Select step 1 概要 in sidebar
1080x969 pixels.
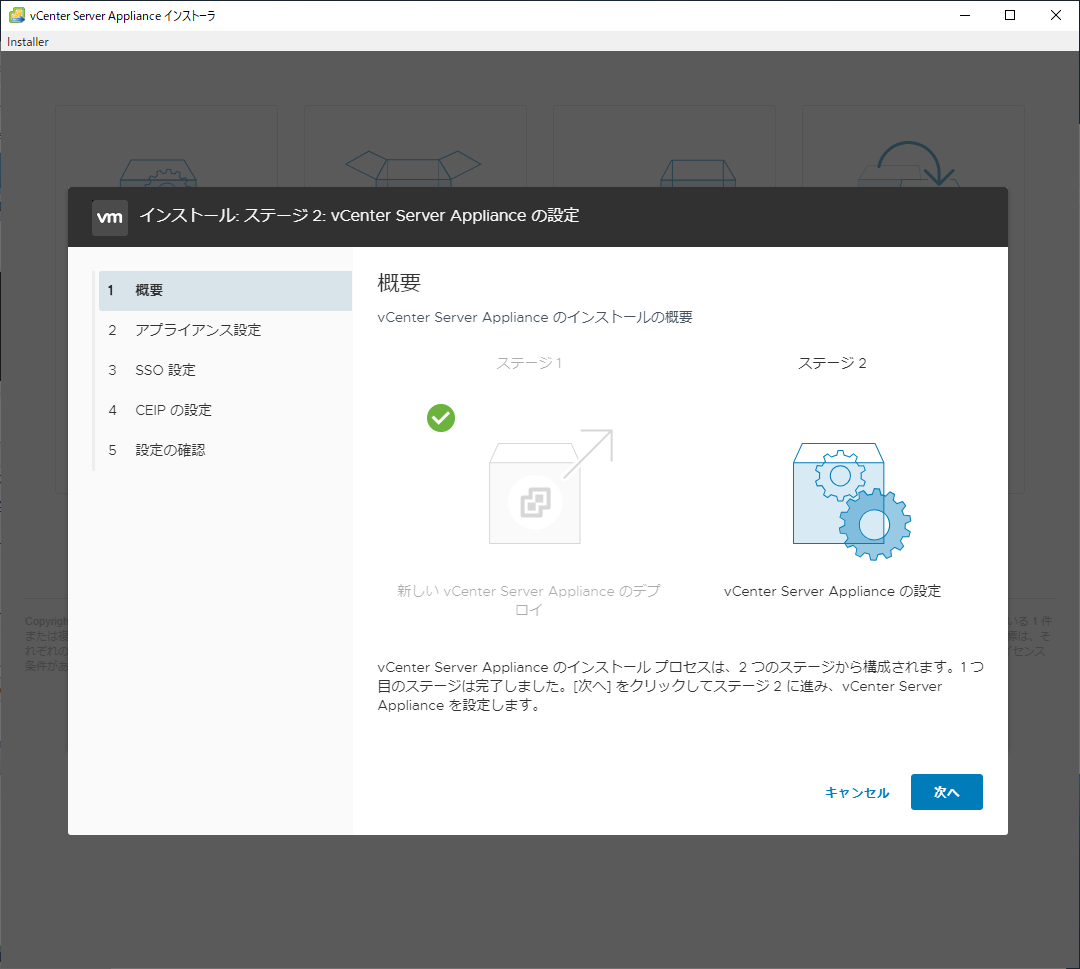coord(225,291)
